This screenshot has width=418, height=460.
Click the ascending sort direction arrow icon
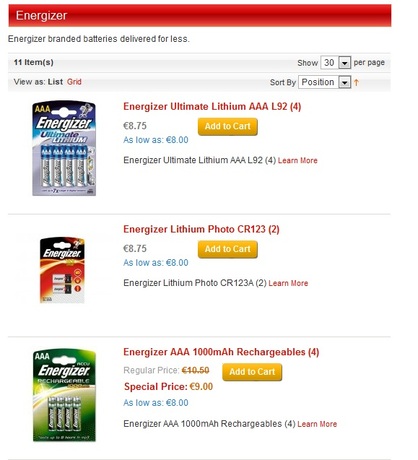point(356,82)
